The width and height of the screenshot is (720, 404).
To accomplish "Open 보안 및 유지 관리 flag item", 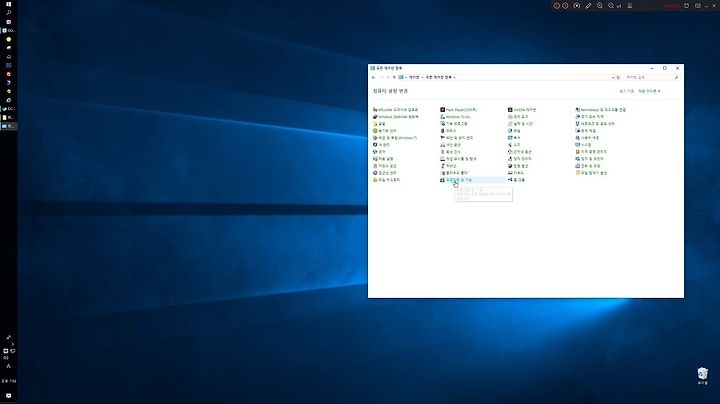I will 456,138.
